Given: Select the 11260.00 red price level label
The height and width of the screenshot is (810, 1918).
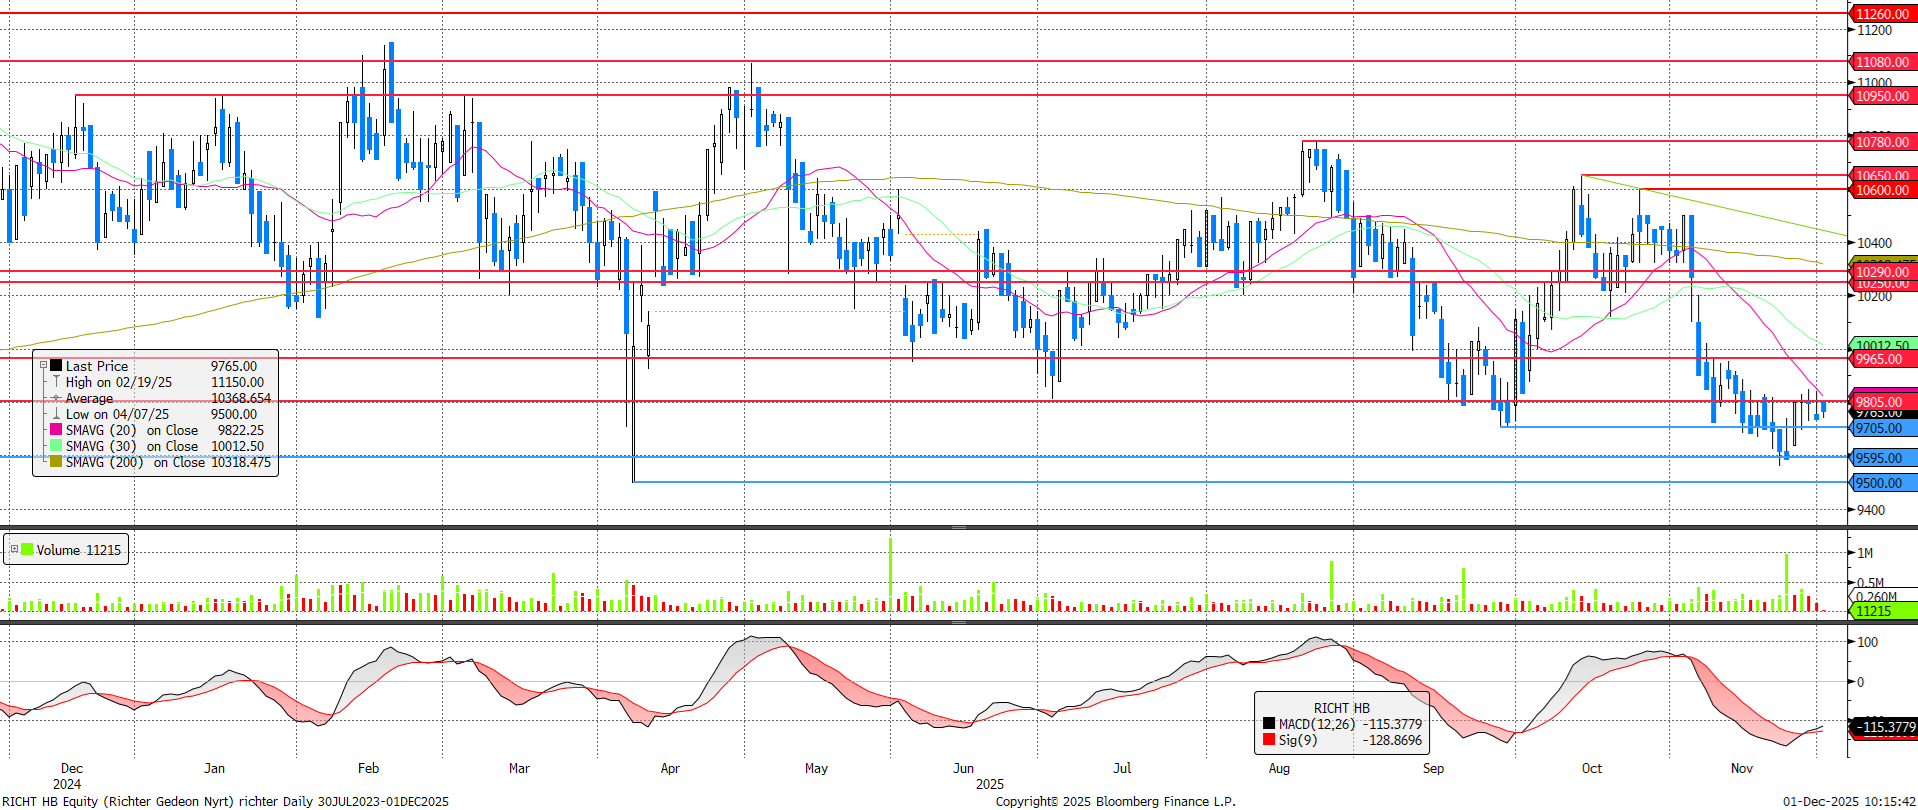Looking at the screenshot, I should (1881, 14).
